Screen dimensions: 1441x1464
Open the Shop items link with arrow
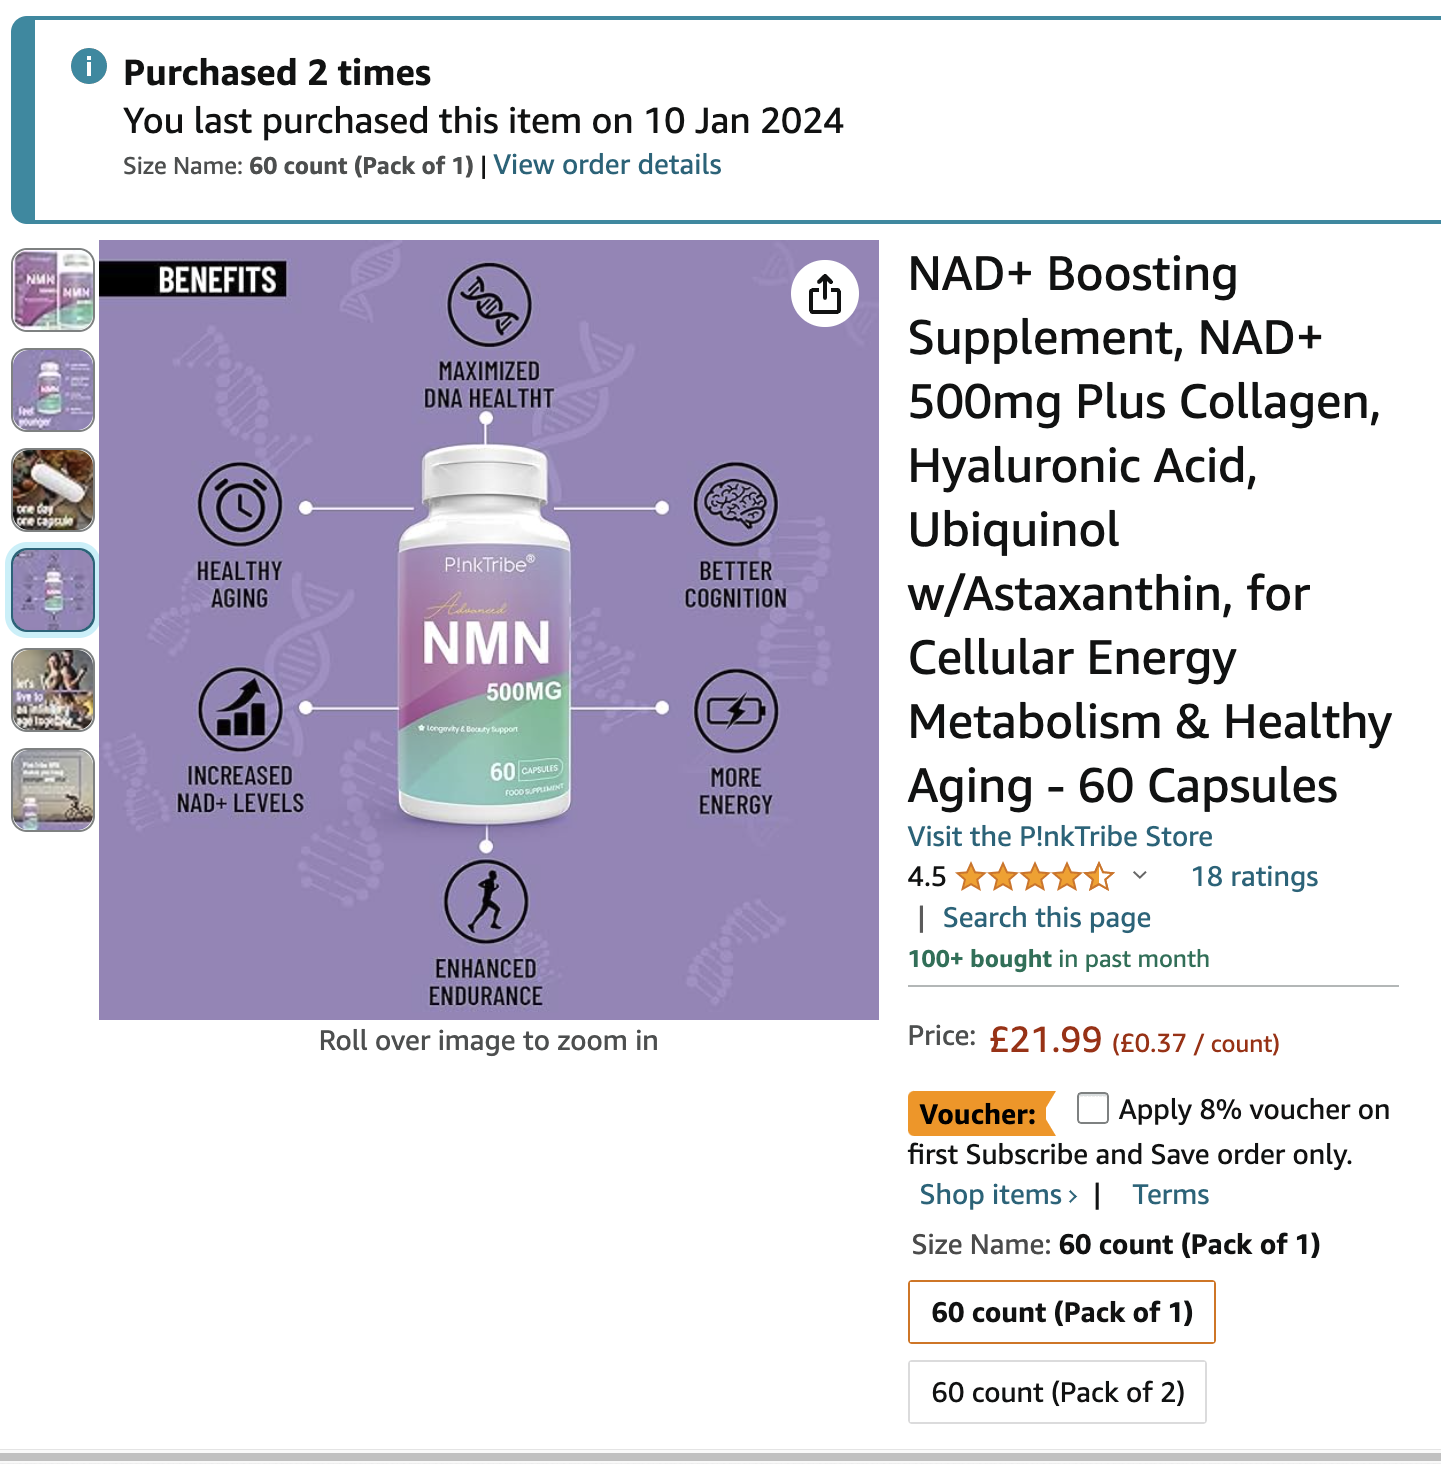click(x=998, y=1194)
